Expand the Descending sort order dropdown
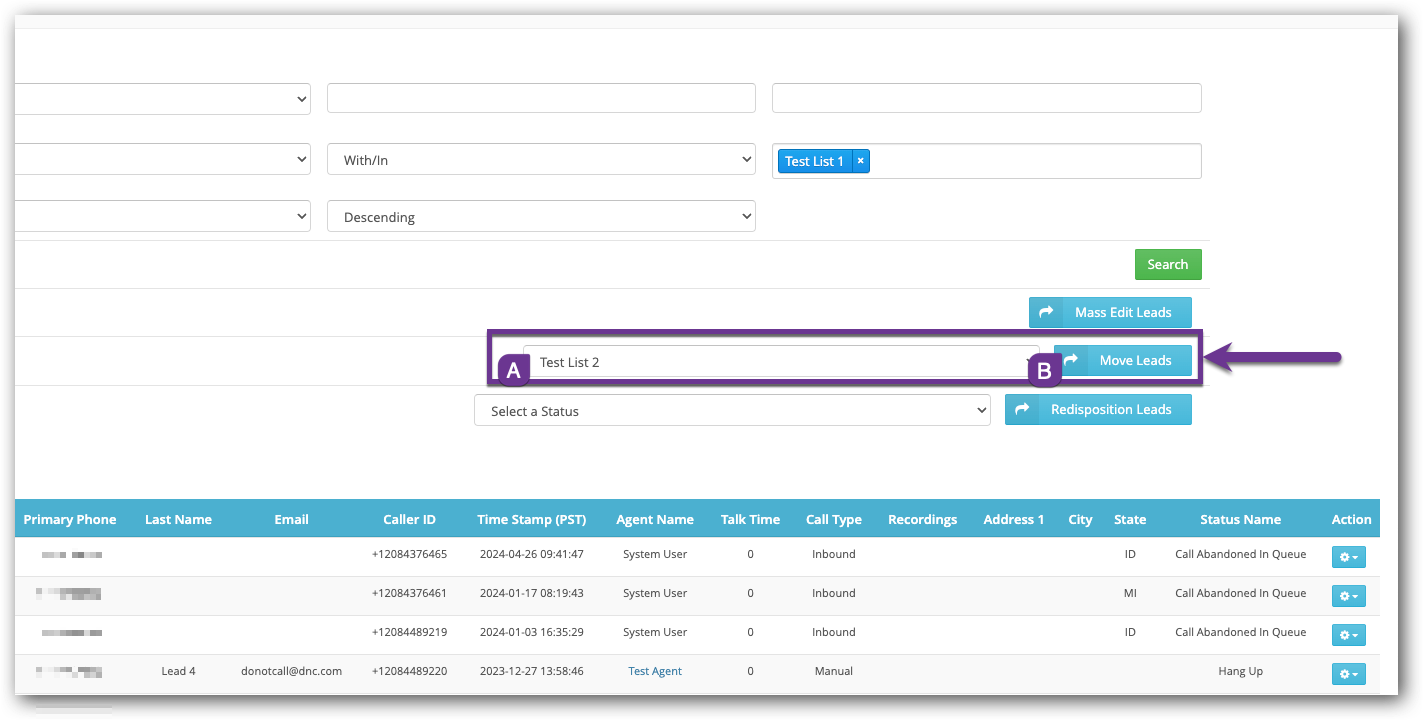This screenshot has height=720, width=1423. click(541, 217)
